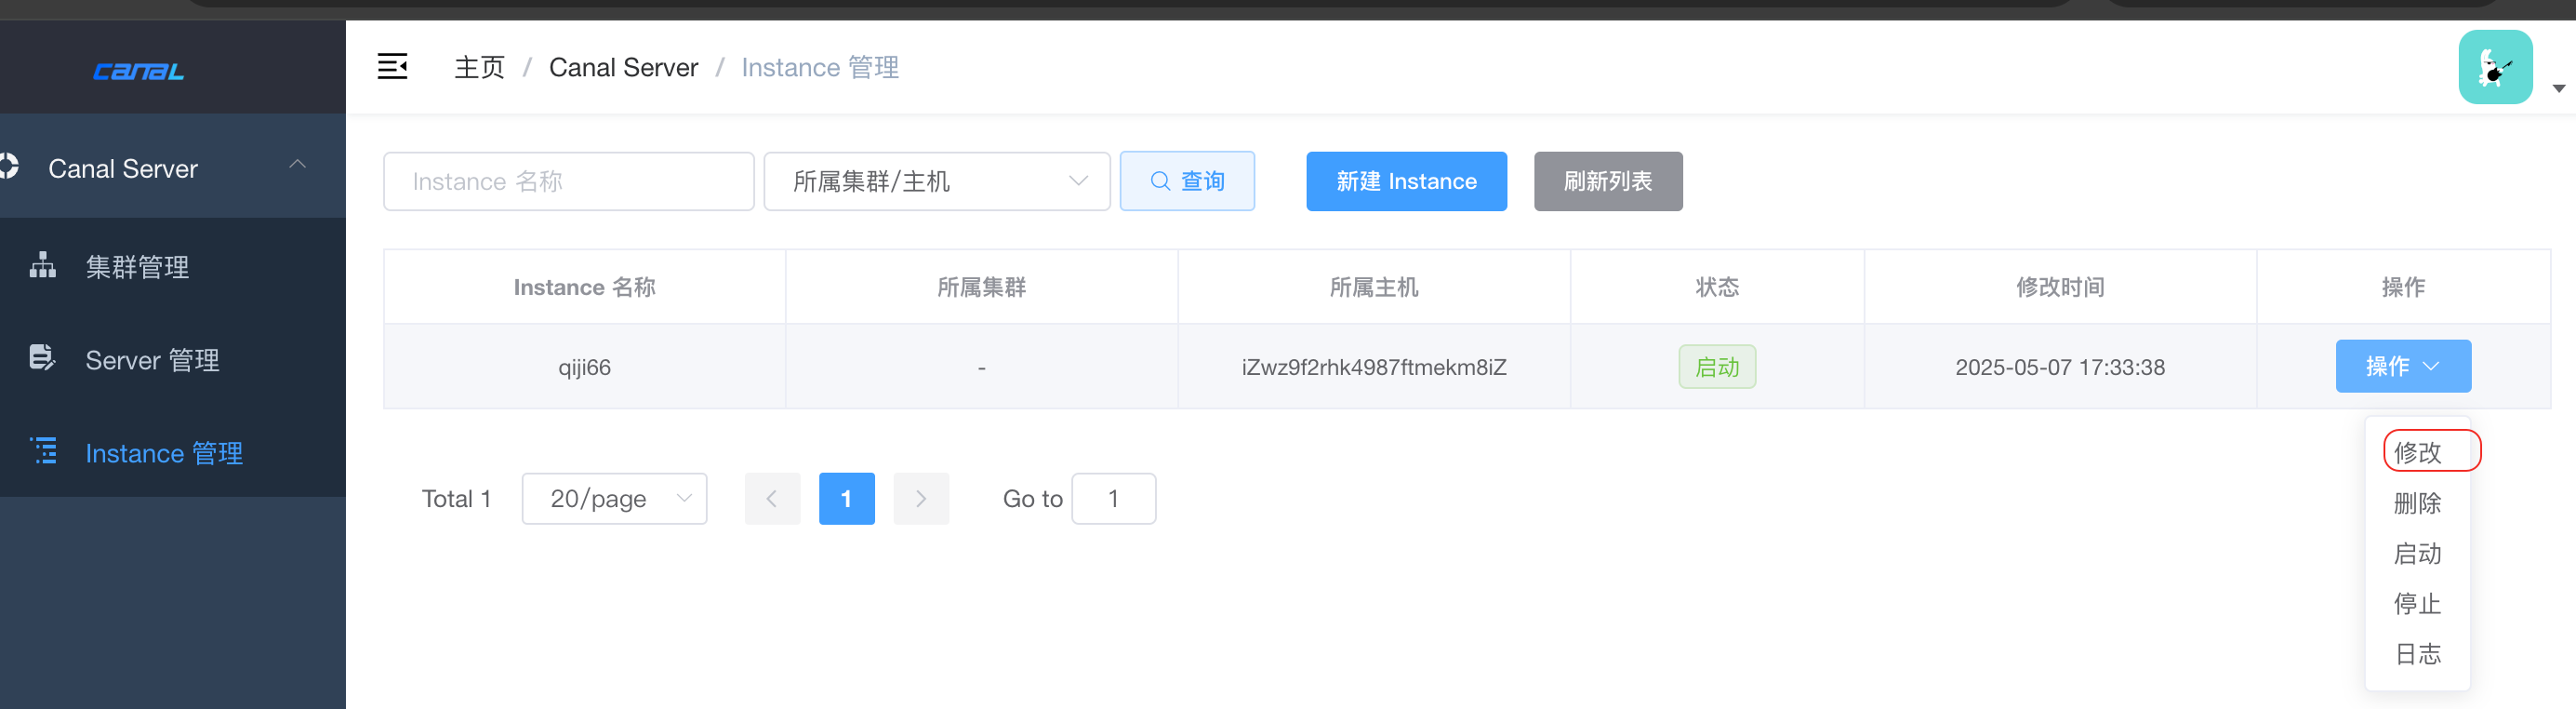This screenshot has width=2576, height=709.
Task: Choose 修改 from the operations menu
Action: coord(2418,452)
